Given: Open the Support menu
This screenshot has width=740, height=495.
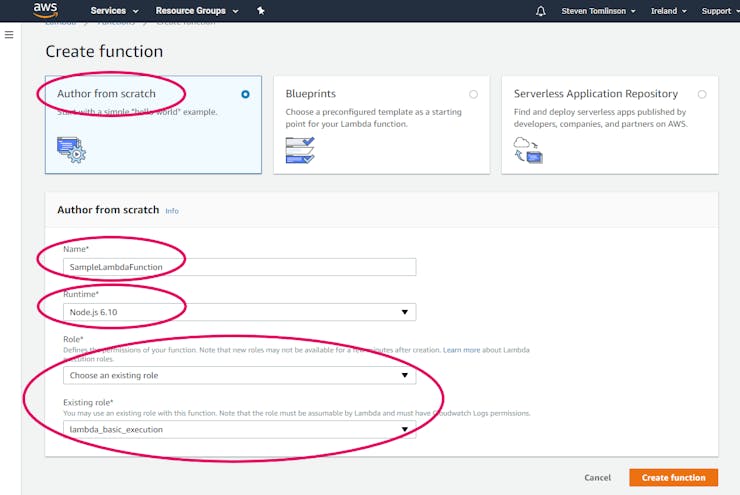Looking at the screenshot, I should tap(719, 11).
